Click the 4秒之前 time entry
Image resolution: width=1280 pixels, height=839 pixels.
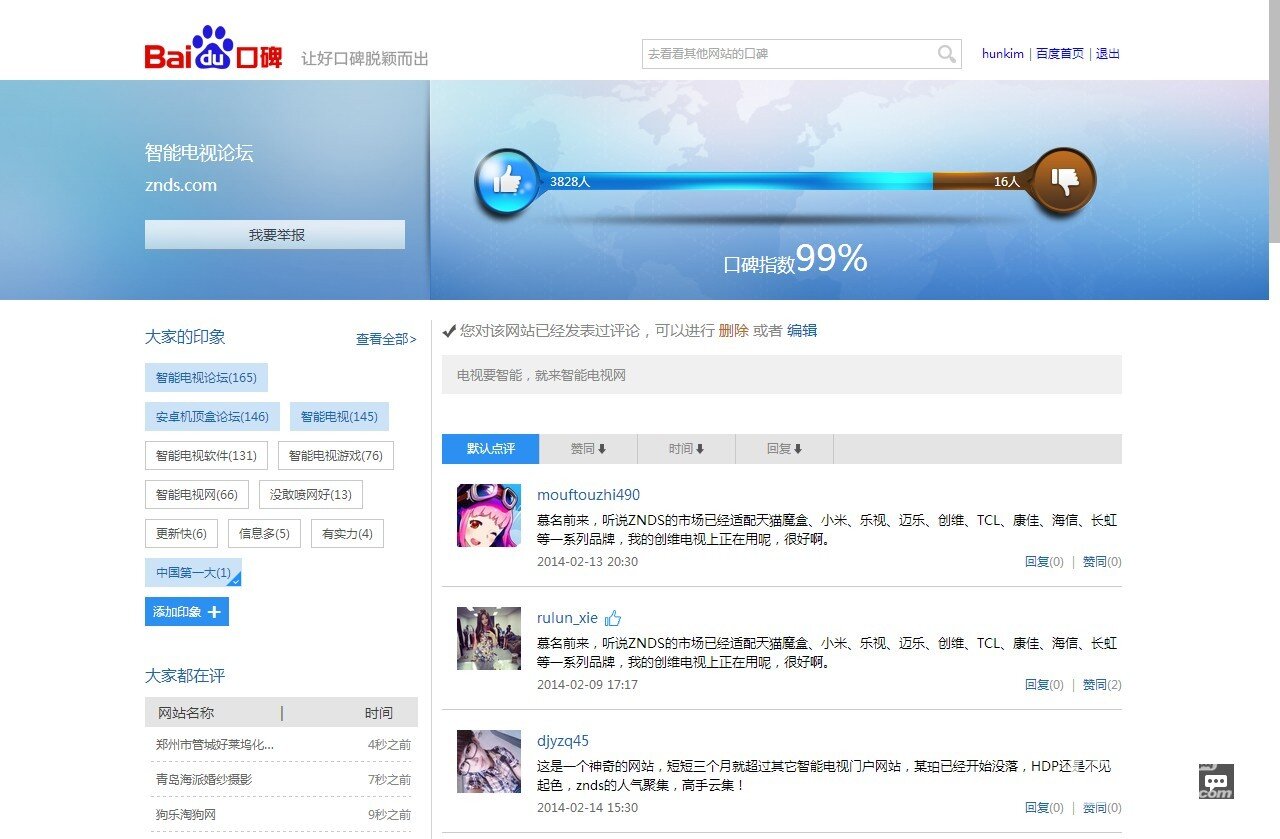pos(389,745)
